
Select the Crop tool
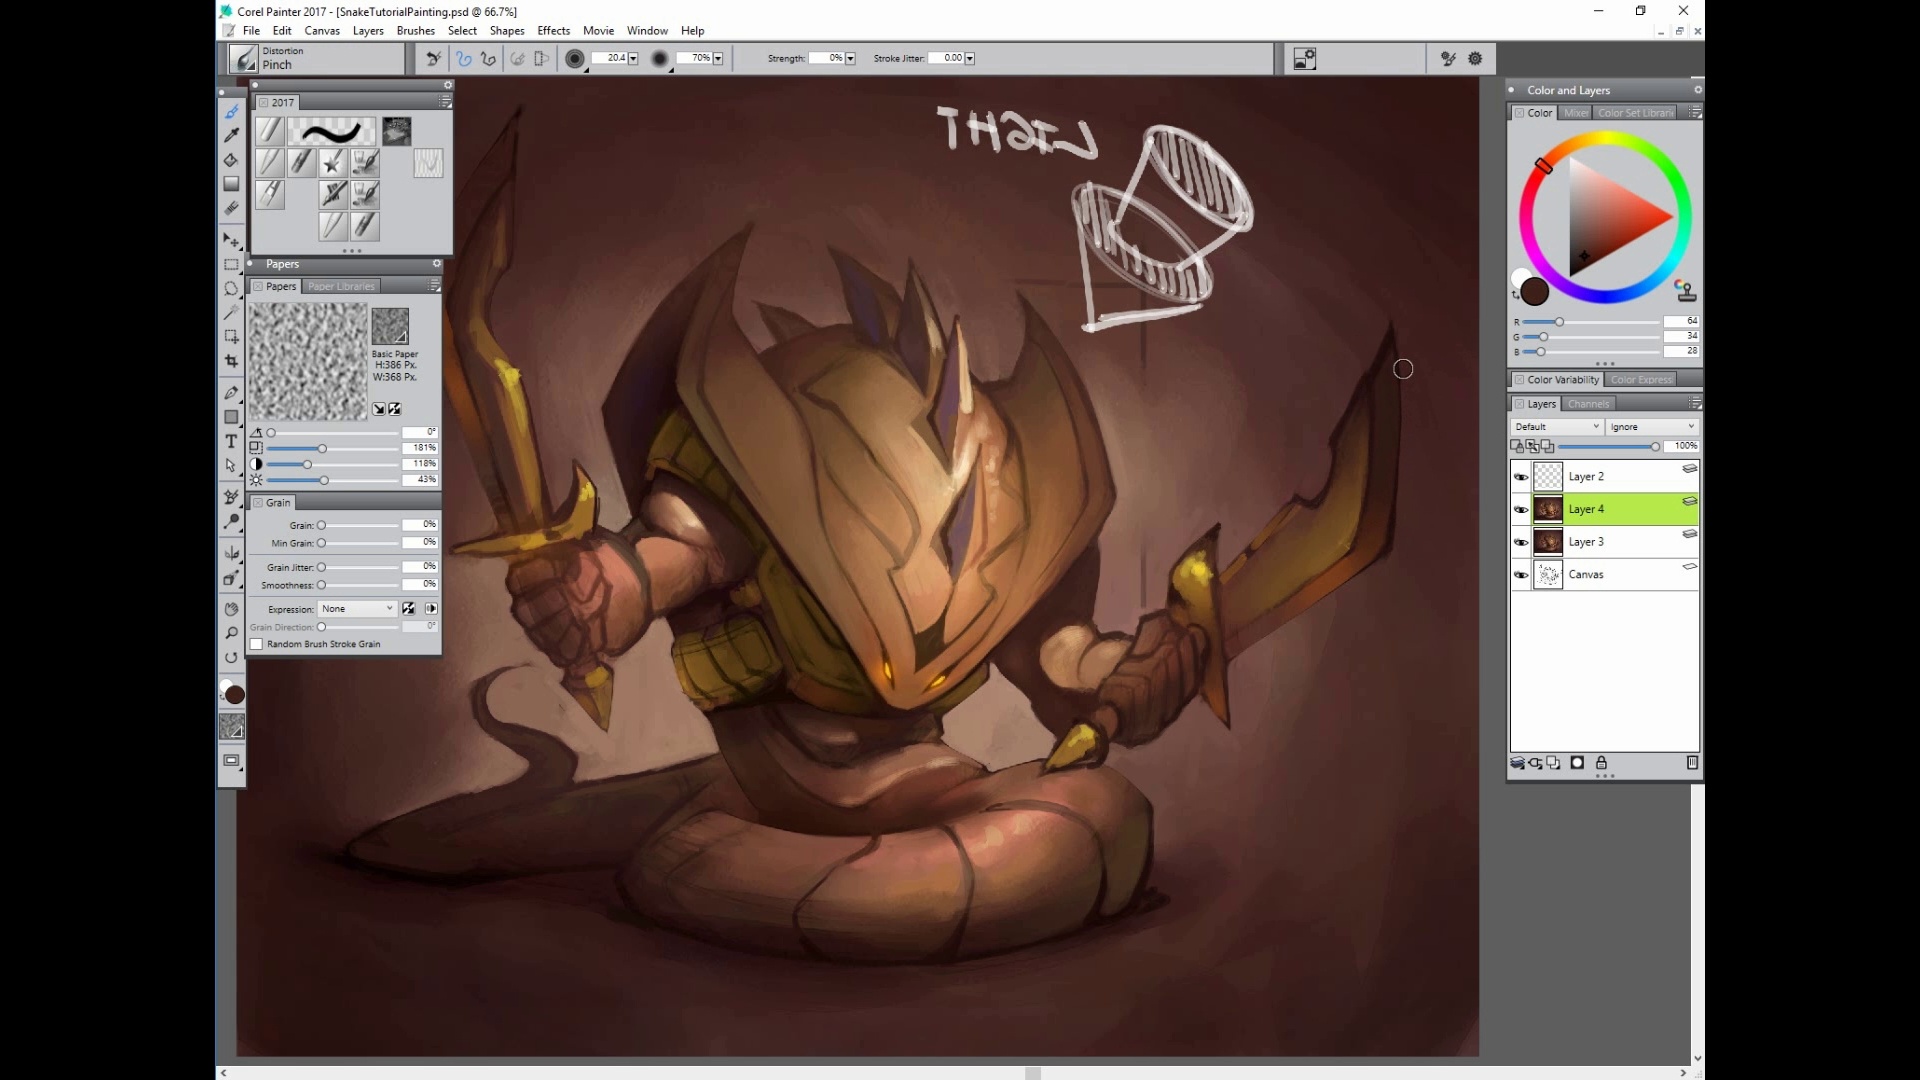coord(231,361)
